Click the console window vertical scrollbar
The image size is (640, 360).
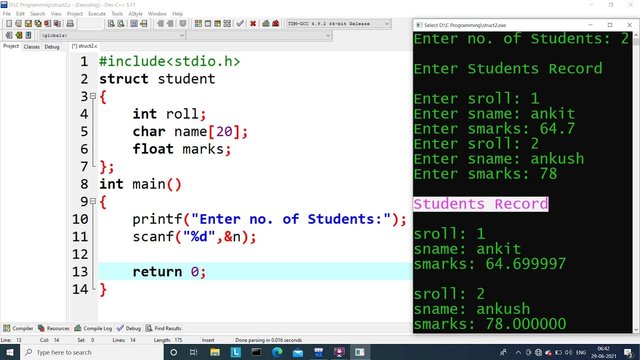[636, 182]
